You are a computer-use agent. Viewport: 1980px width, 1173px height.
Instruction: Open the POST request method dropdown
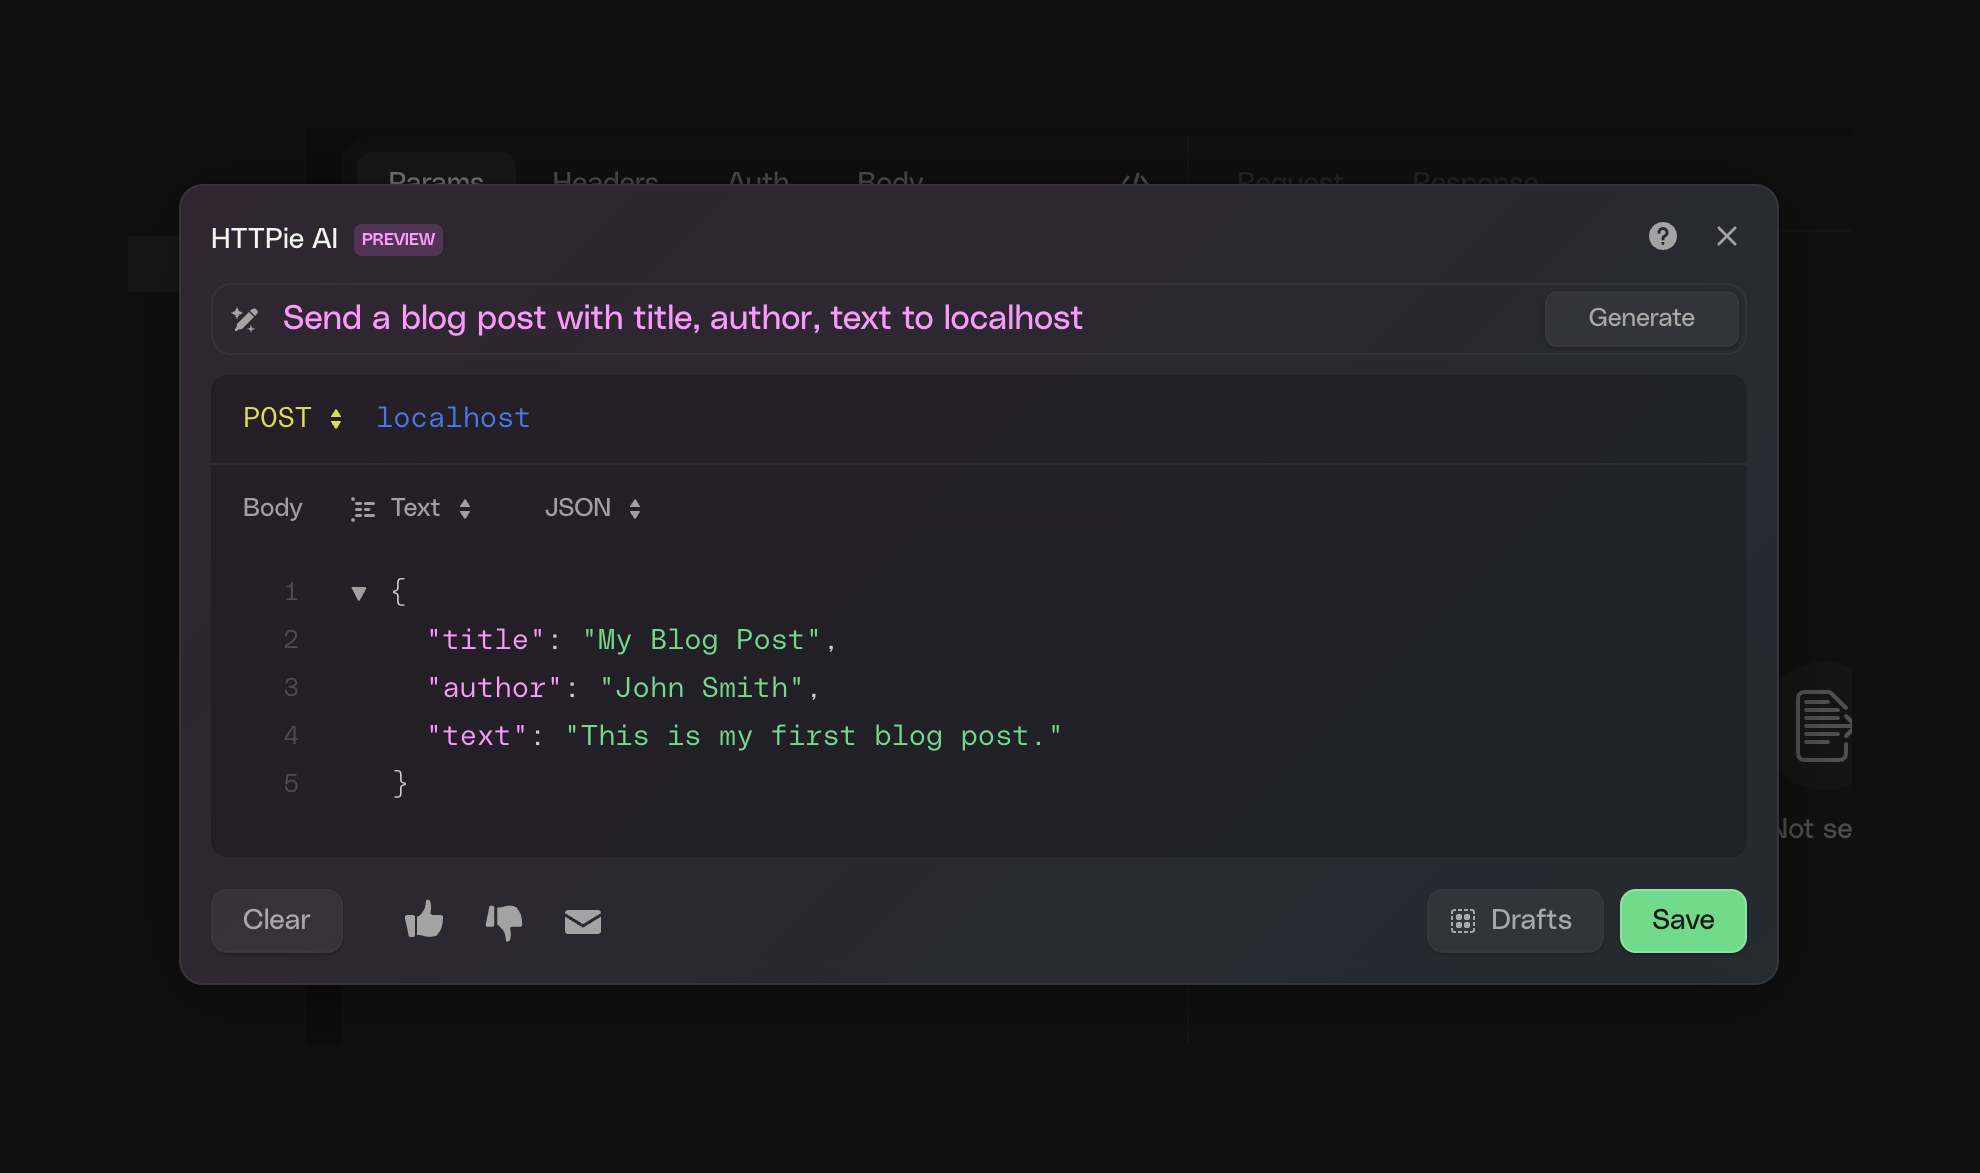click(x=335, y=418)
